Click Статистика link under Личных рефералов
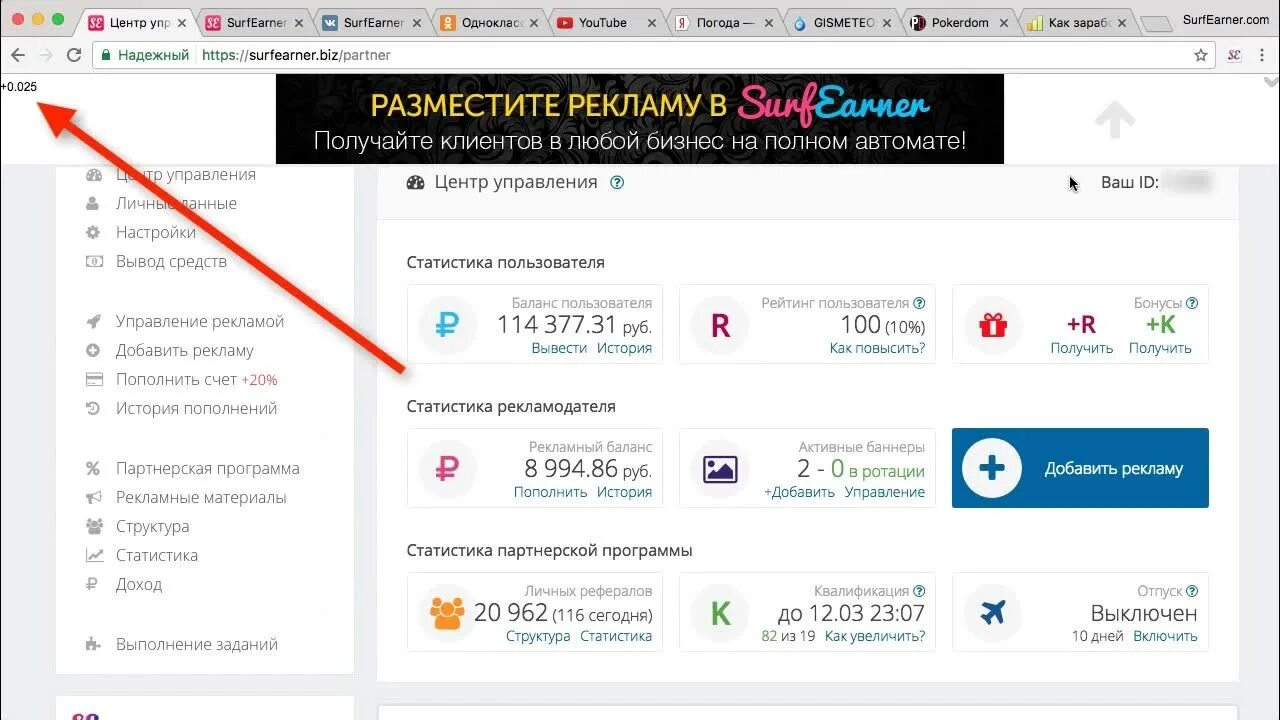This screenshot has width=1280, height=720. (x=616, y=636)
